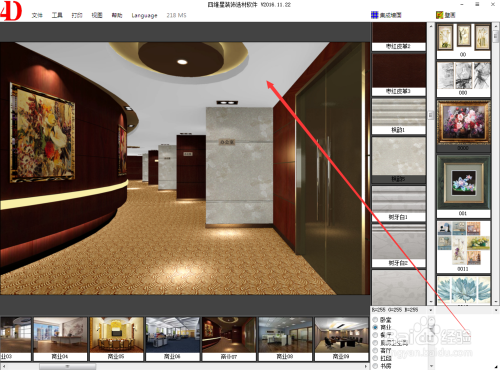This screenshot has height=370, width=500.
Task: Select mural 0011 photo collage
Action: tap(463, 247)
